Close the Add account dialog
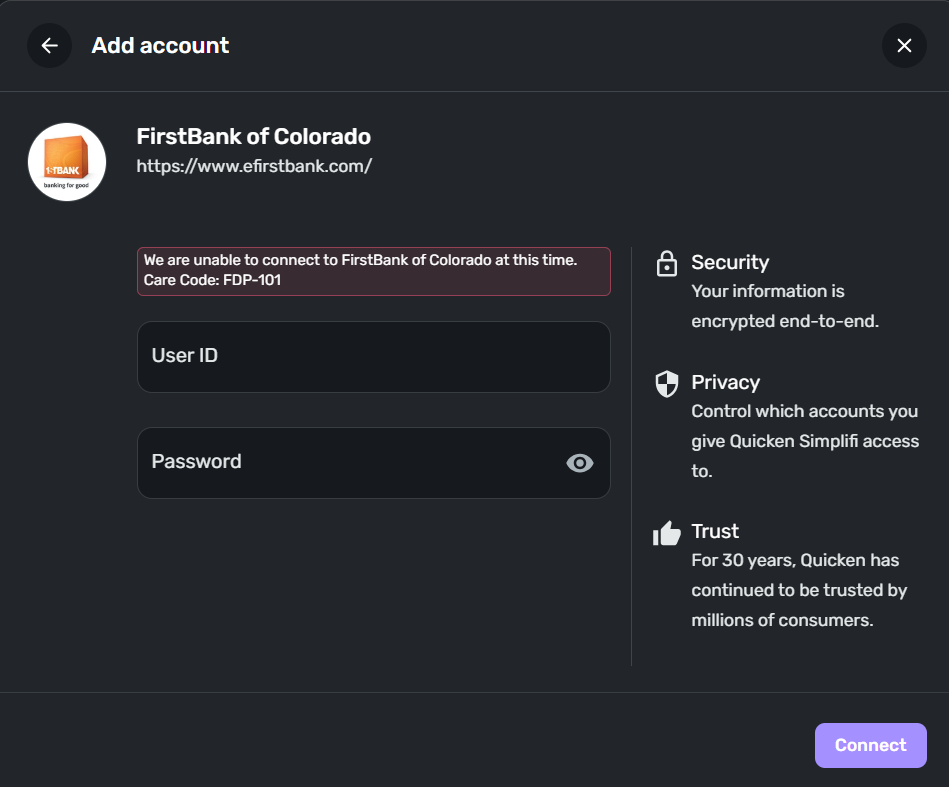 [904, 45]
